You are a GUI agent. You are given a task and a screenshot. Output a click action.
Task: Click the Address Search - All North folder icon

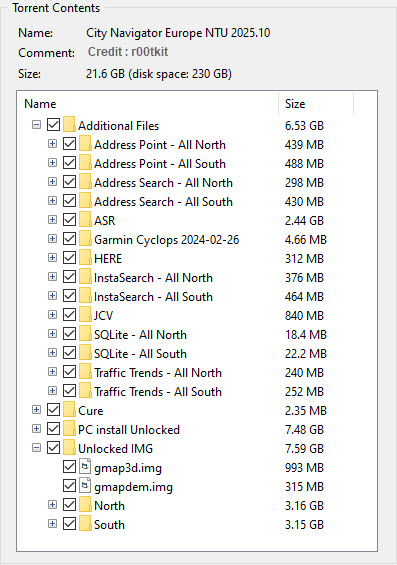pyautogui.click(x=85, y=182)
